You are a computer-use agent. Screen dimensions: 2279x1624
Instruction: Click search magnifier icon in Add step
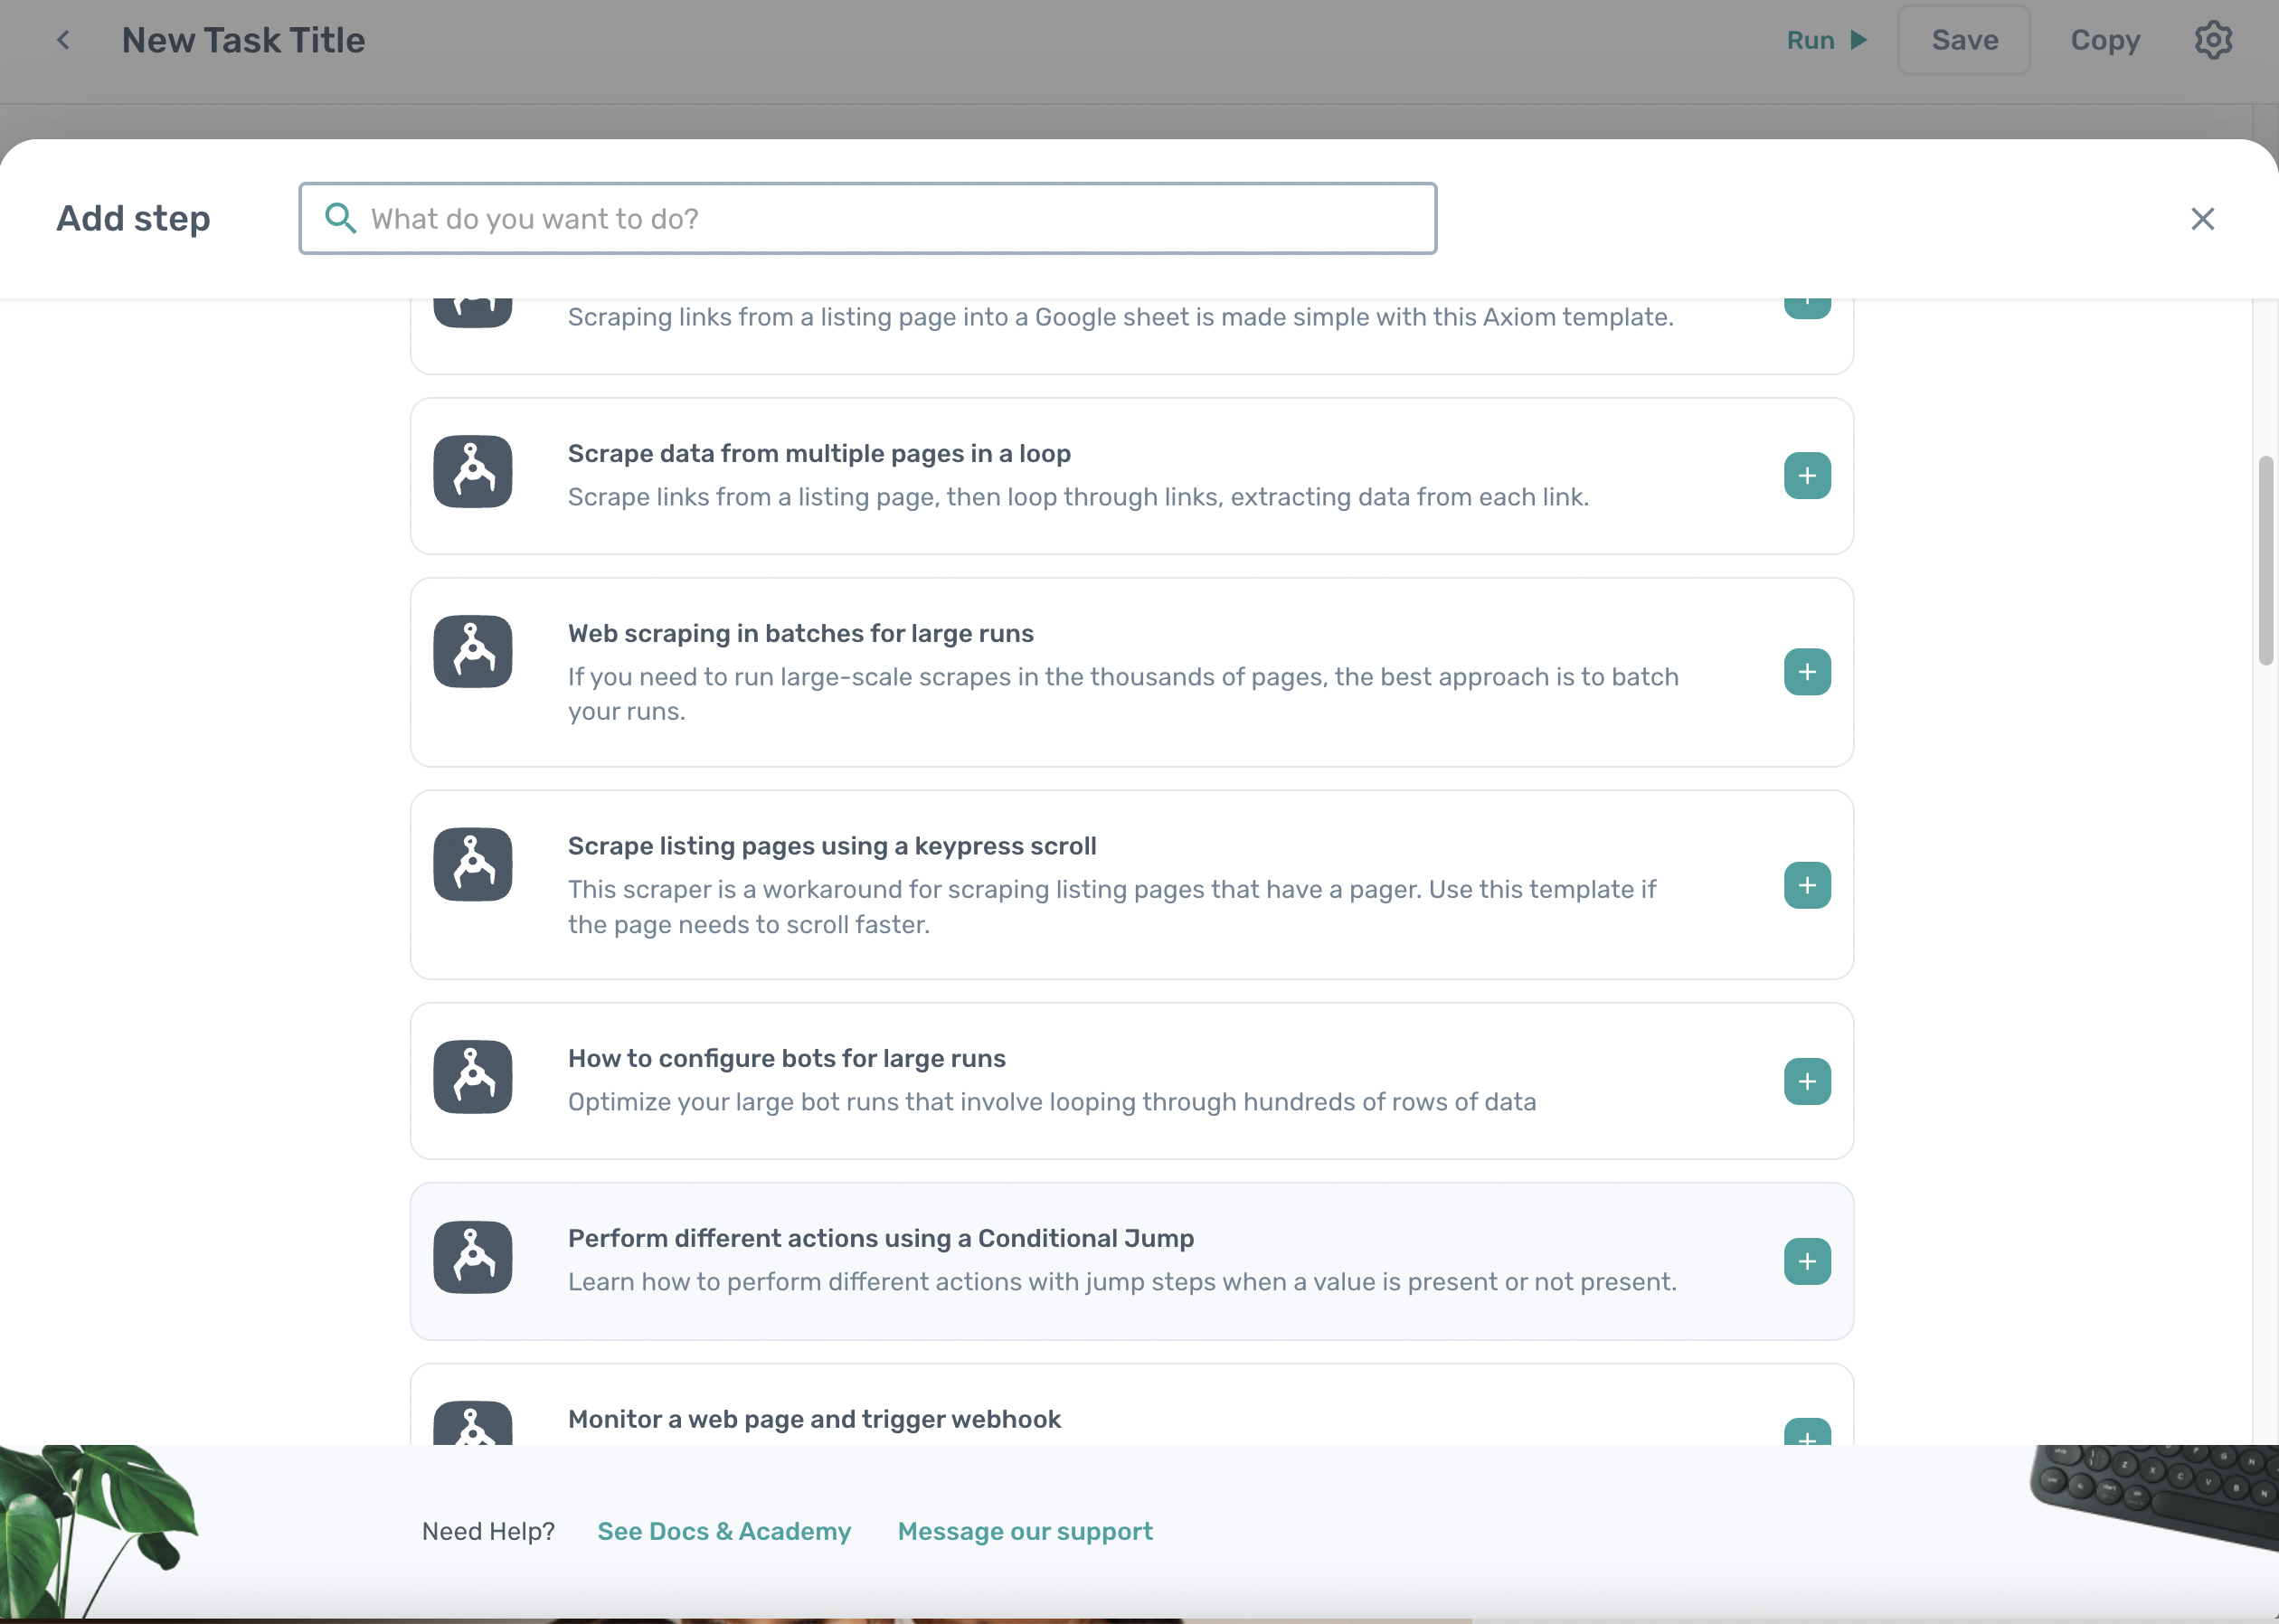340,218
